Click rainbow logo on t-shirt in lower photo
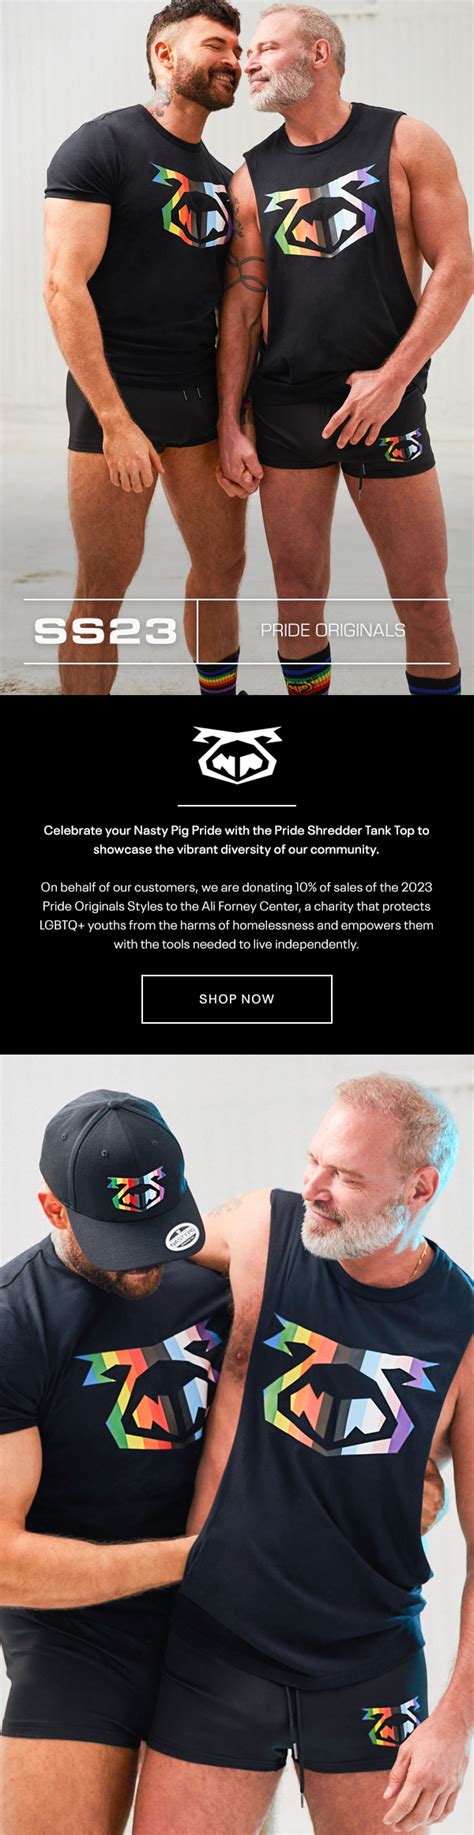The image size is (474, 1835). 150,1393
